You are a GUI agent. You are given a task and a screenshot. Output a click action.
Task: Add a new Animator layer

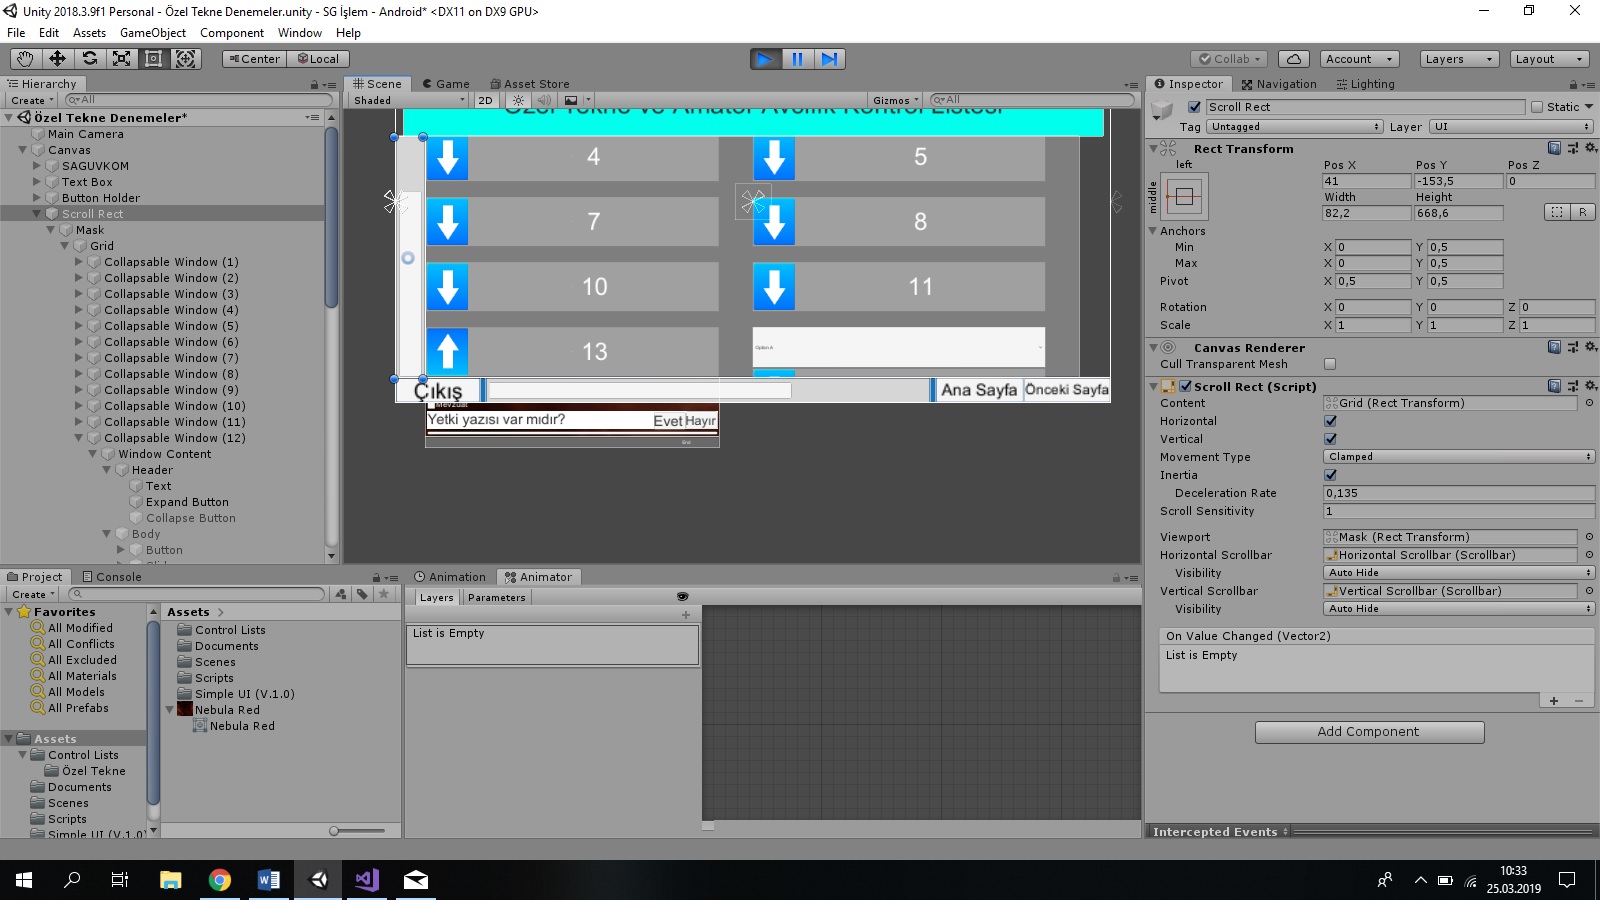[686, 615]
